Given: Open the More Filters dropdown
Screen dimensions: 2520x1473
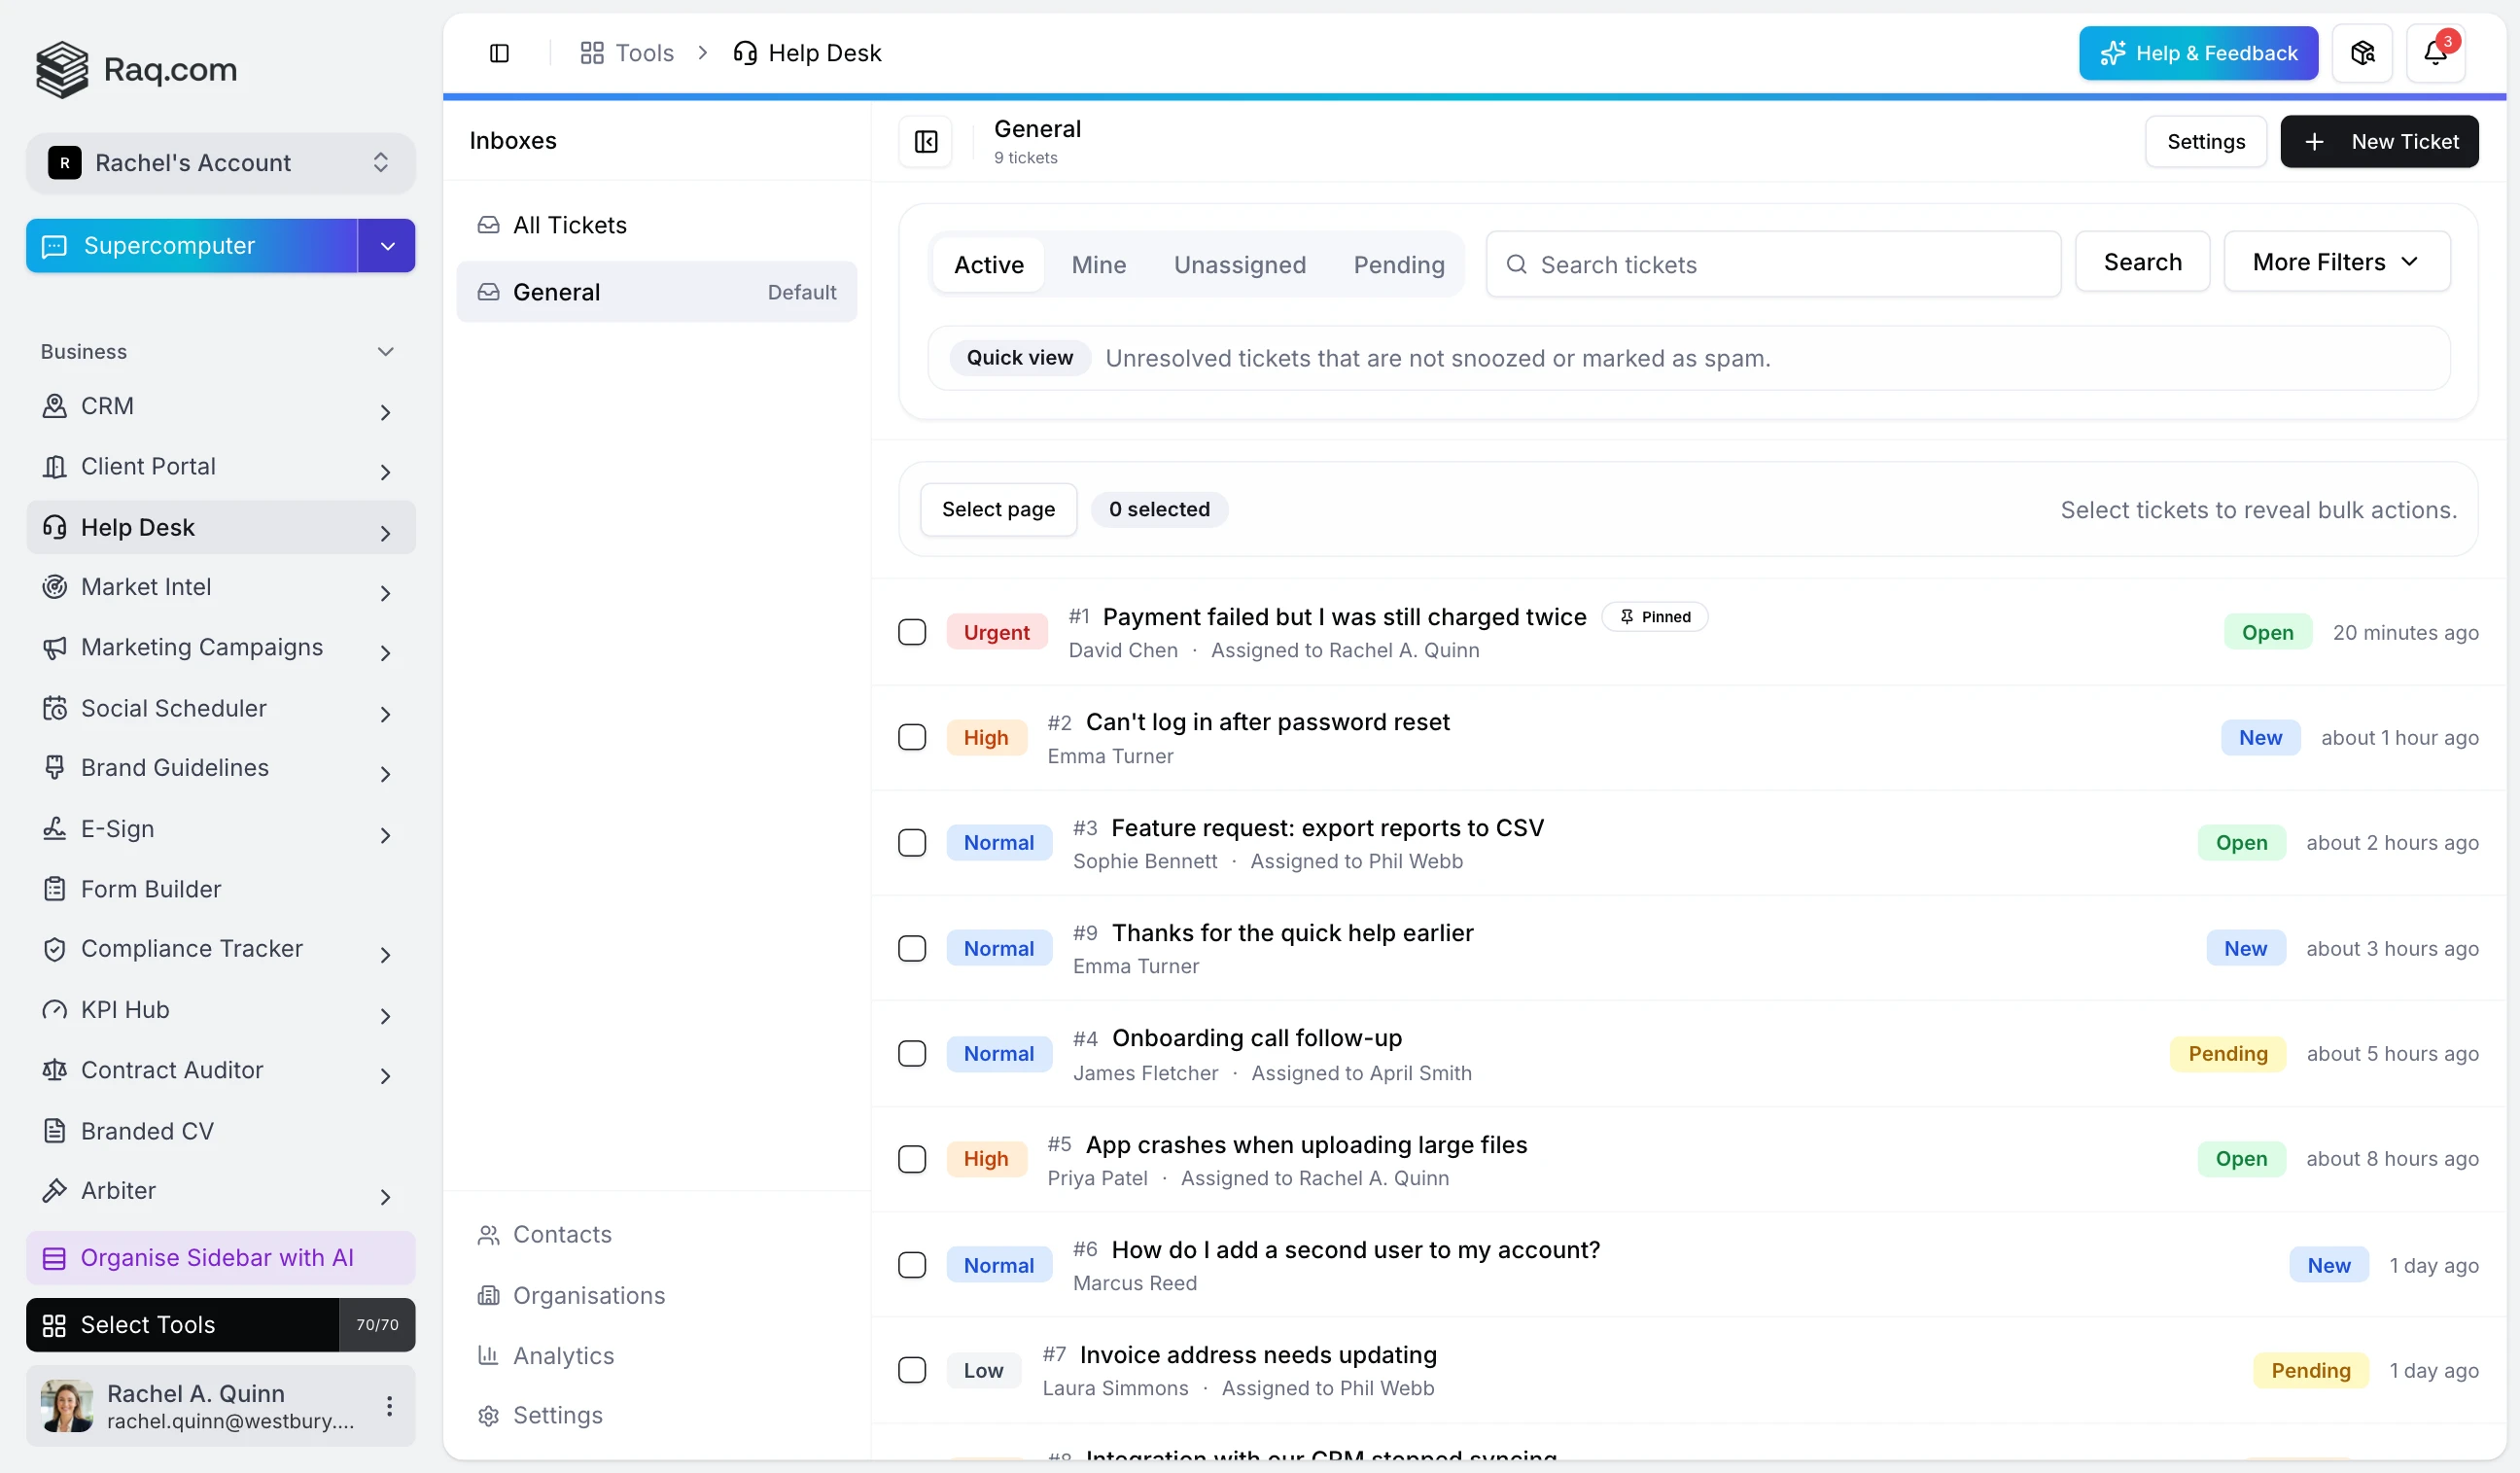Looking at the screenshot, I should (2336, 262).
